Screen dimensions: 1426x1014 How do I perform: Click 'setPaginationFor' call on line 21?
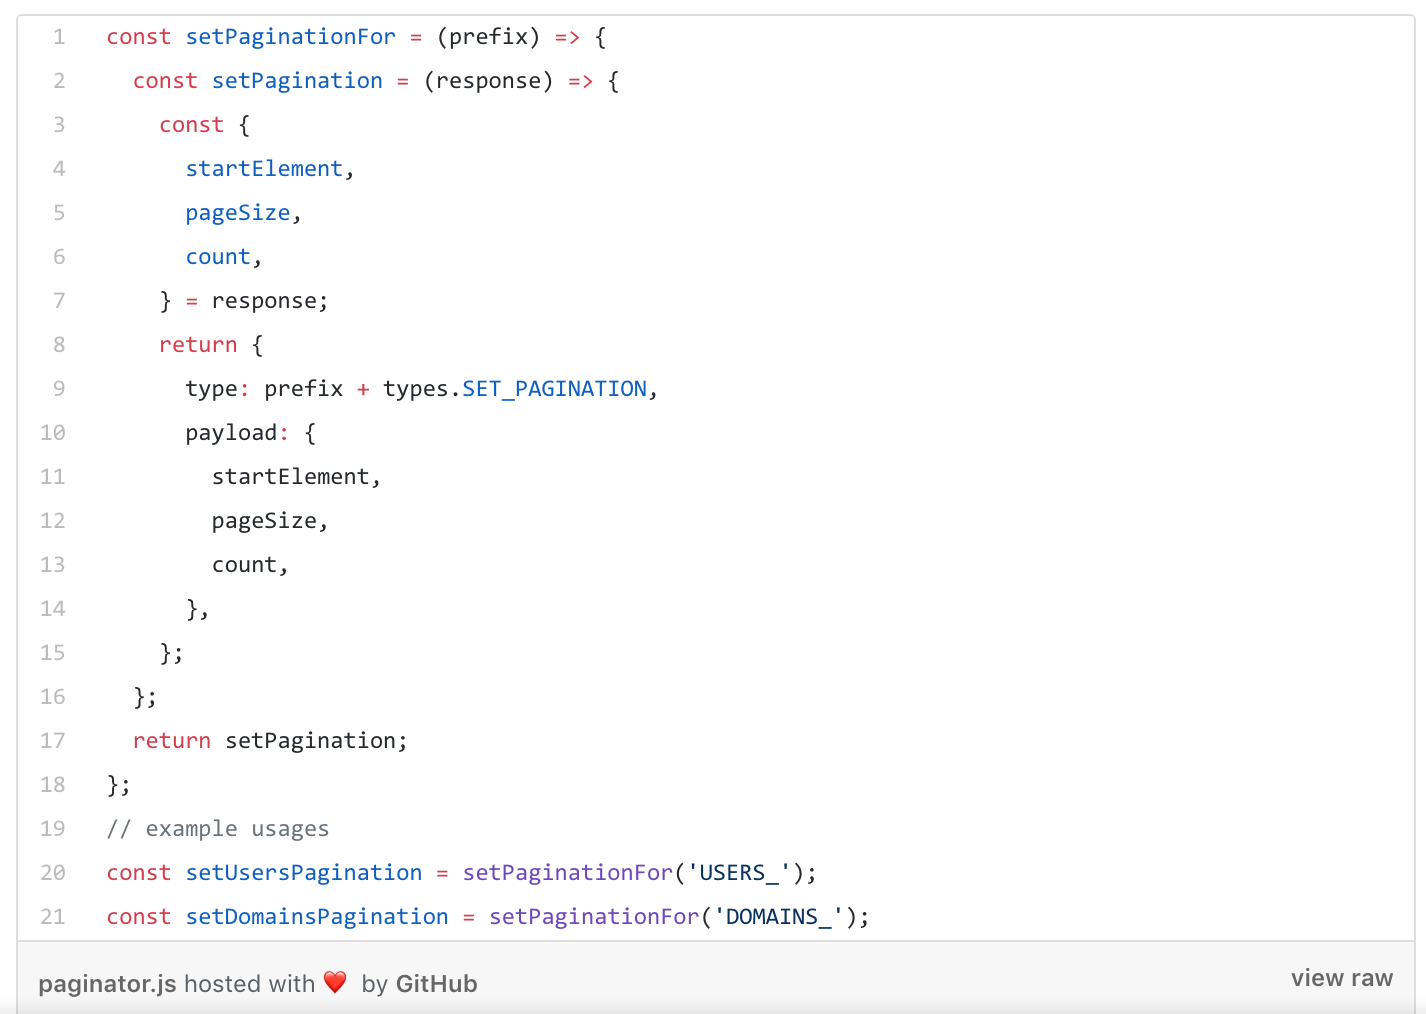[594, 917]
